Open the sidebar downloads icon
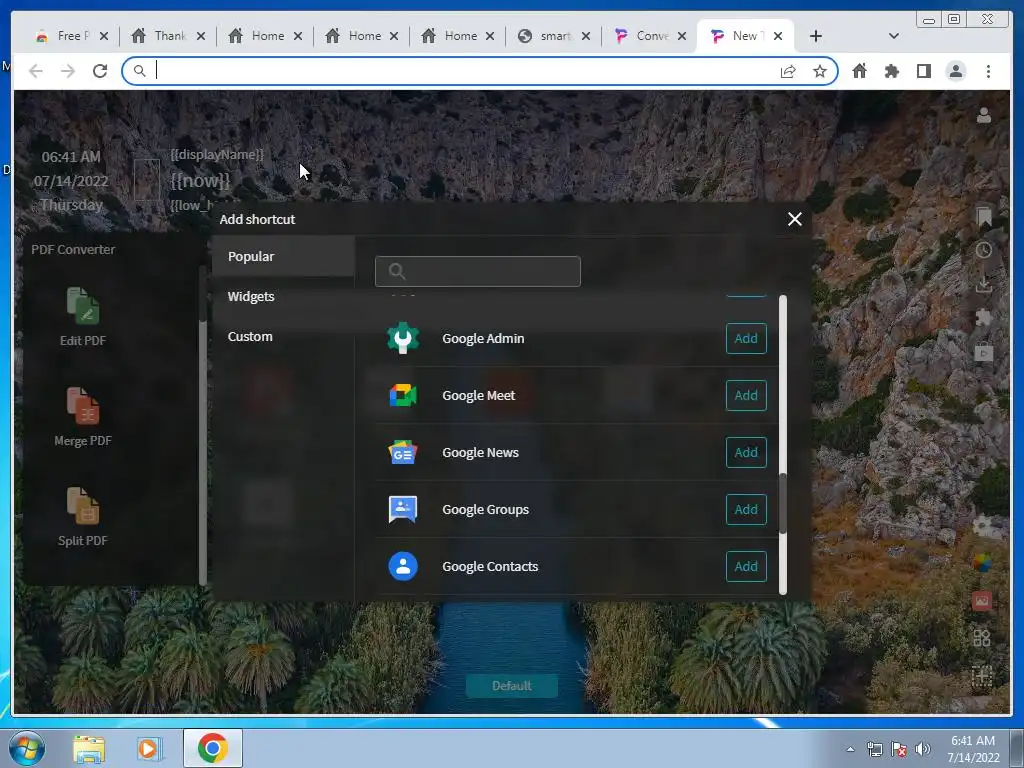The width and height of the screenshot is (1024, 768). pos(984,285)
